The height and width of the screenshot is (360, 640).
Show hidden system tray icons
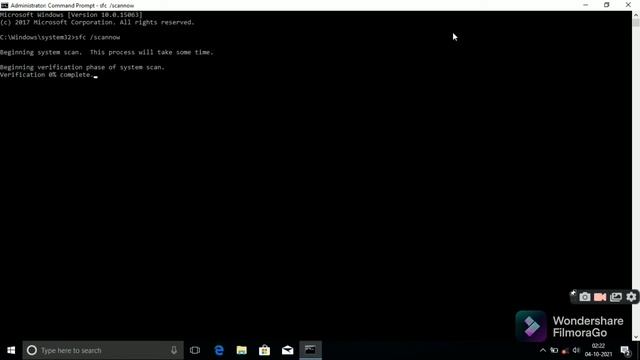coord(542,350)
